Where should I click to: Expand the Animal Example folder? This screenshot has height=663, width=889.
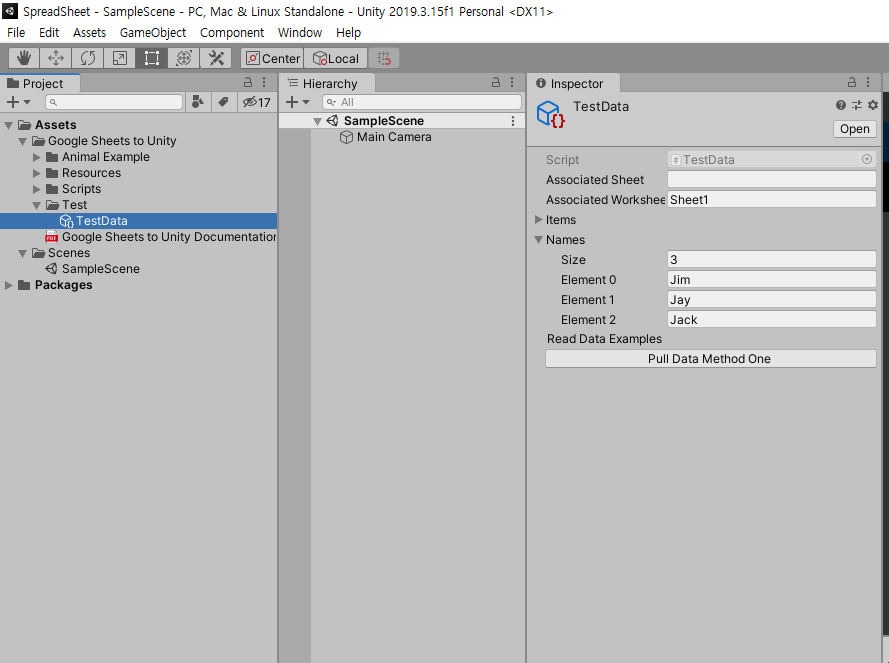(x=37, y=157)
